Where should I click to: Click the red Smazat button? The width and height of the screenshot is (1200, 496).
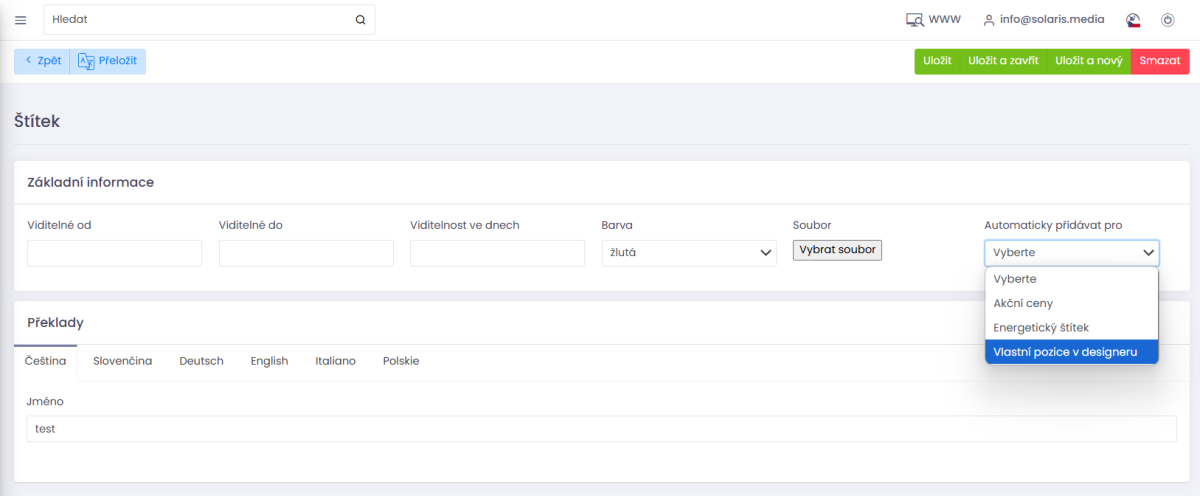click(1160, 61)
